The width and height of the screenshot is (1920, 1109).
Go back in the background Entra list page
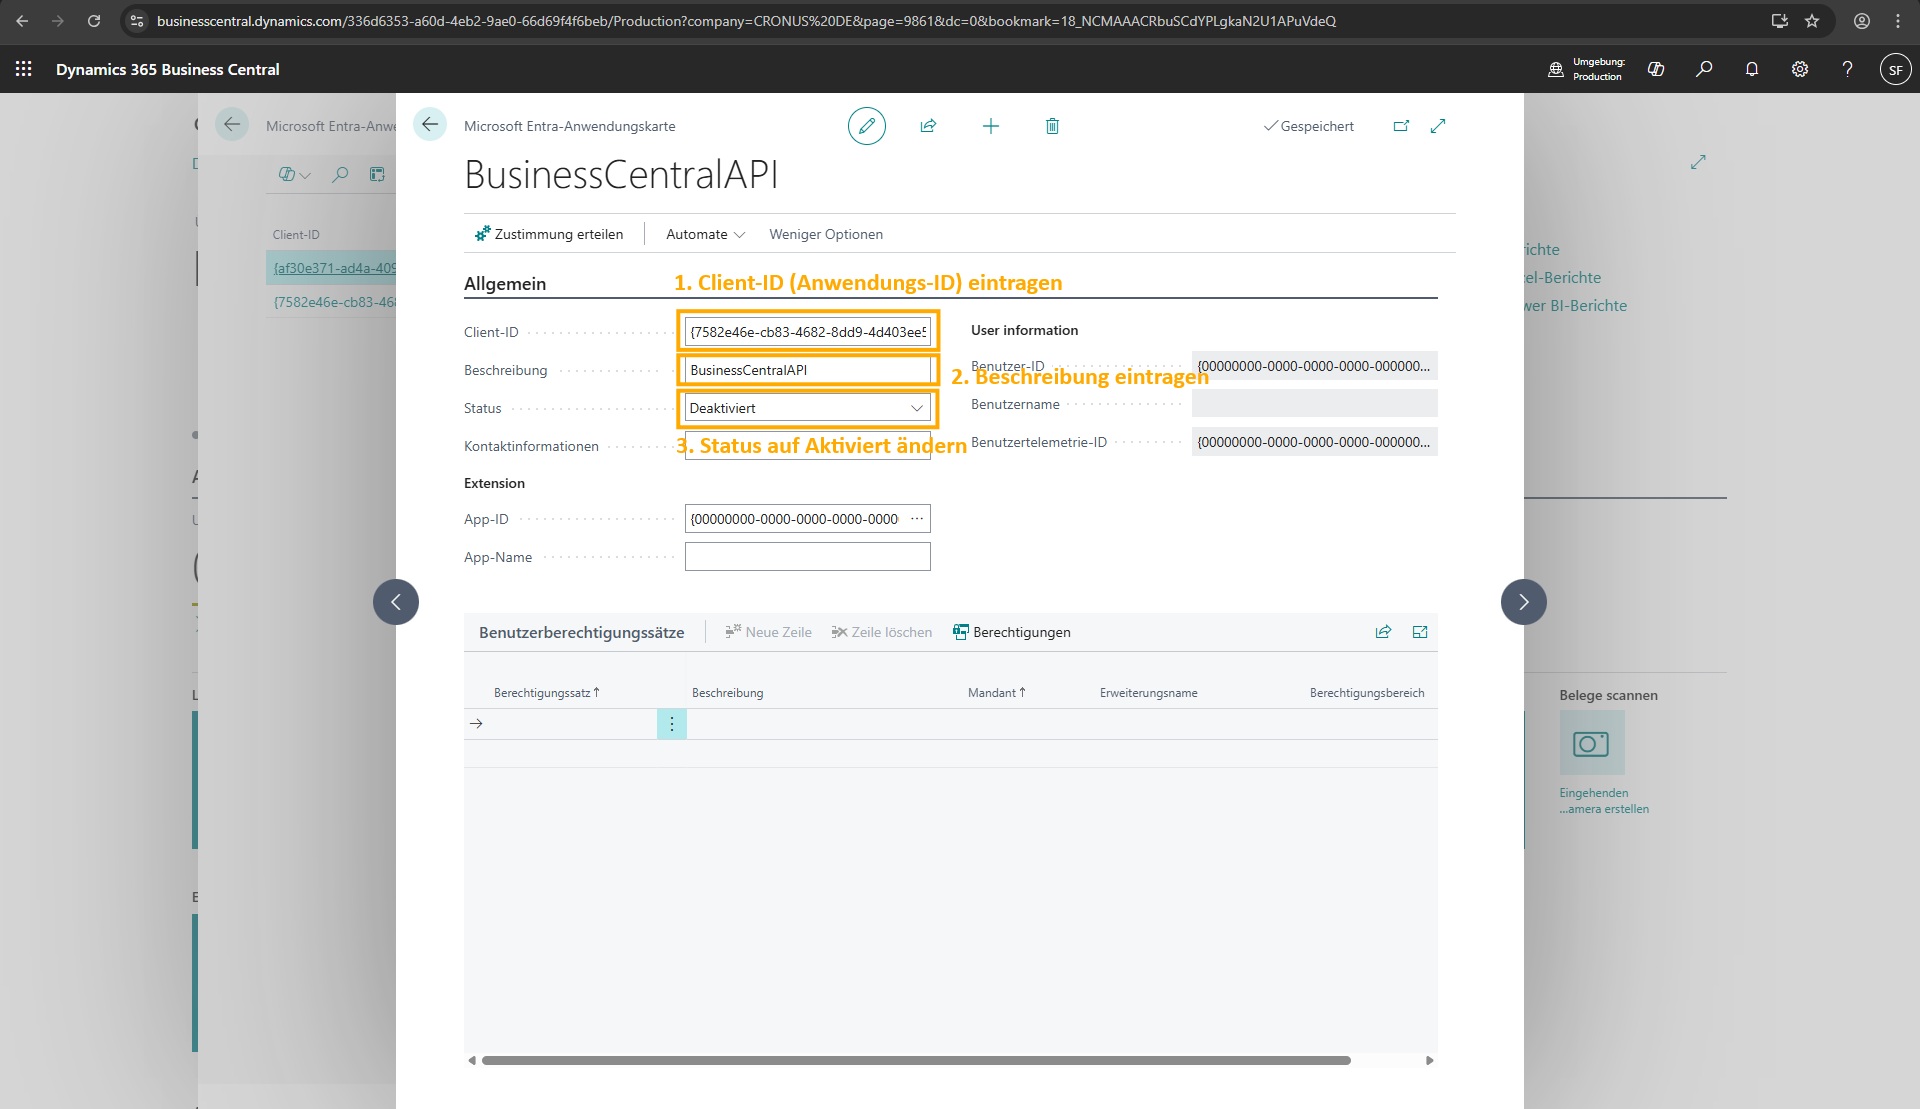(232, 125)
